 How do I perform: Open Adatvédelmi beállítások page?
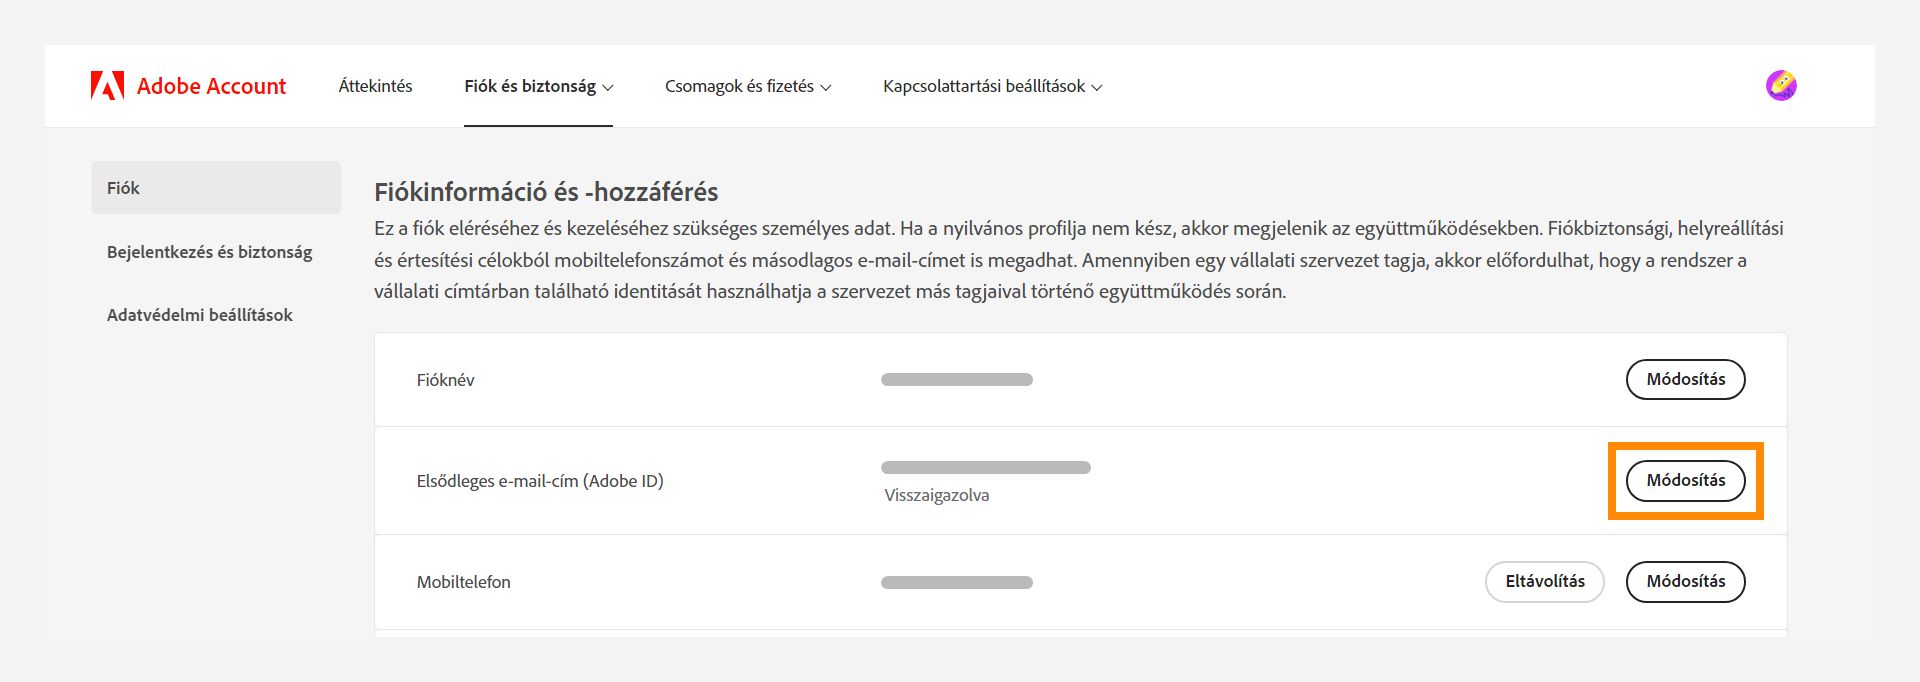[x=199, y=314]
